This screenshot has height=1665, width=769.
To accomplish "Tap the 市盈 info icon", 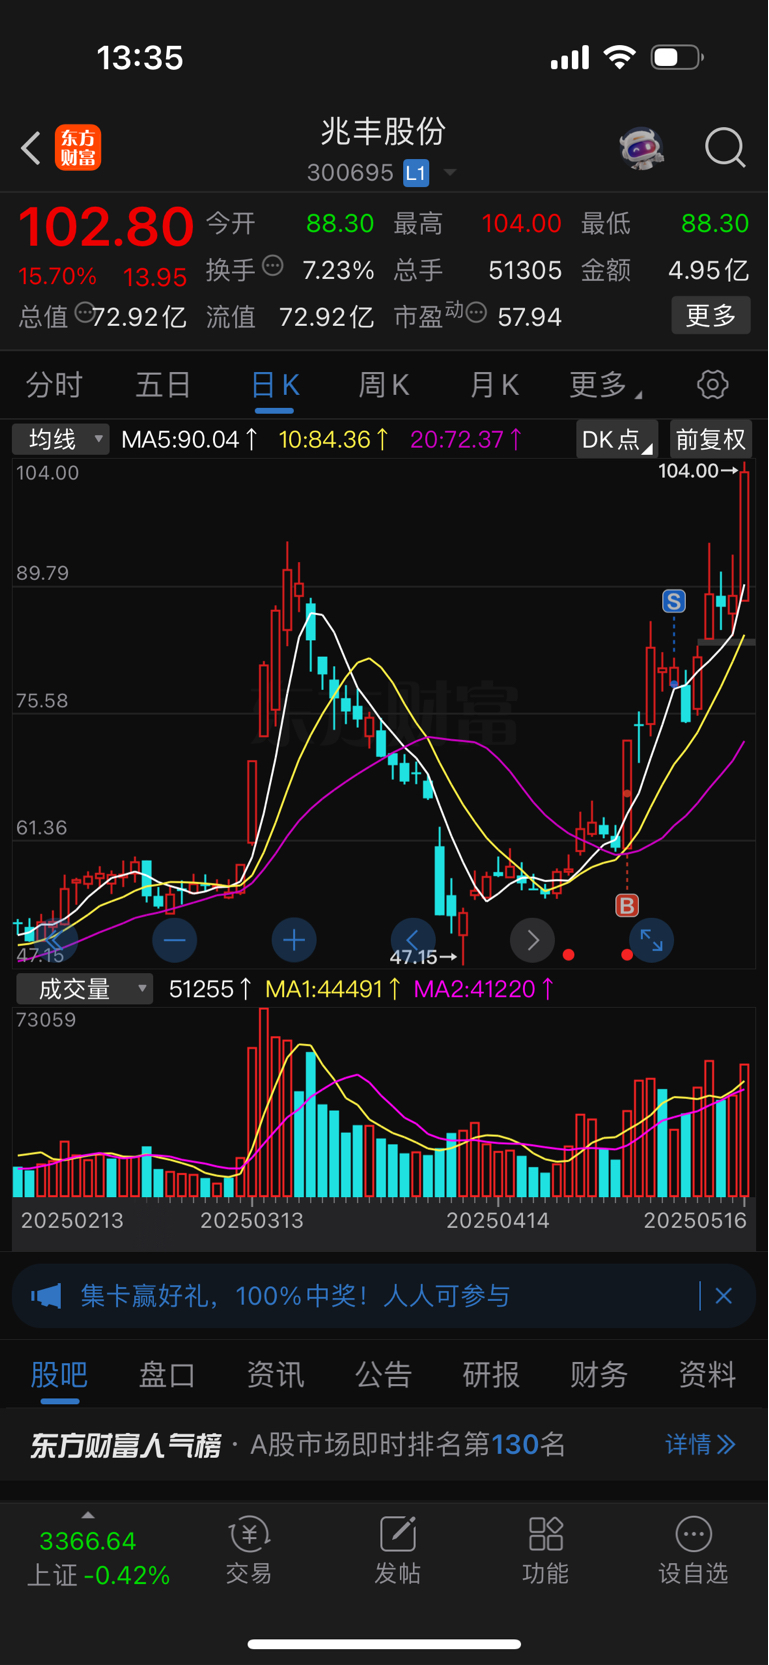I will pyautogui.click(x=477, y=313).
